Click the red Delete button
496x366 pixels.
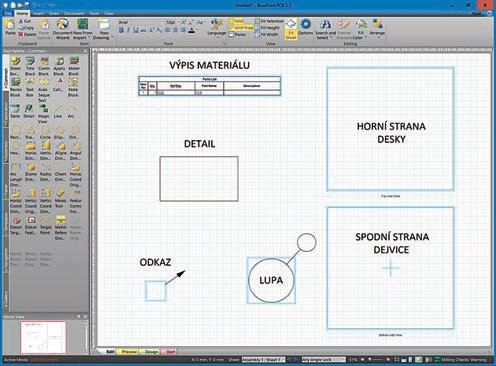[x=27, y=34]
